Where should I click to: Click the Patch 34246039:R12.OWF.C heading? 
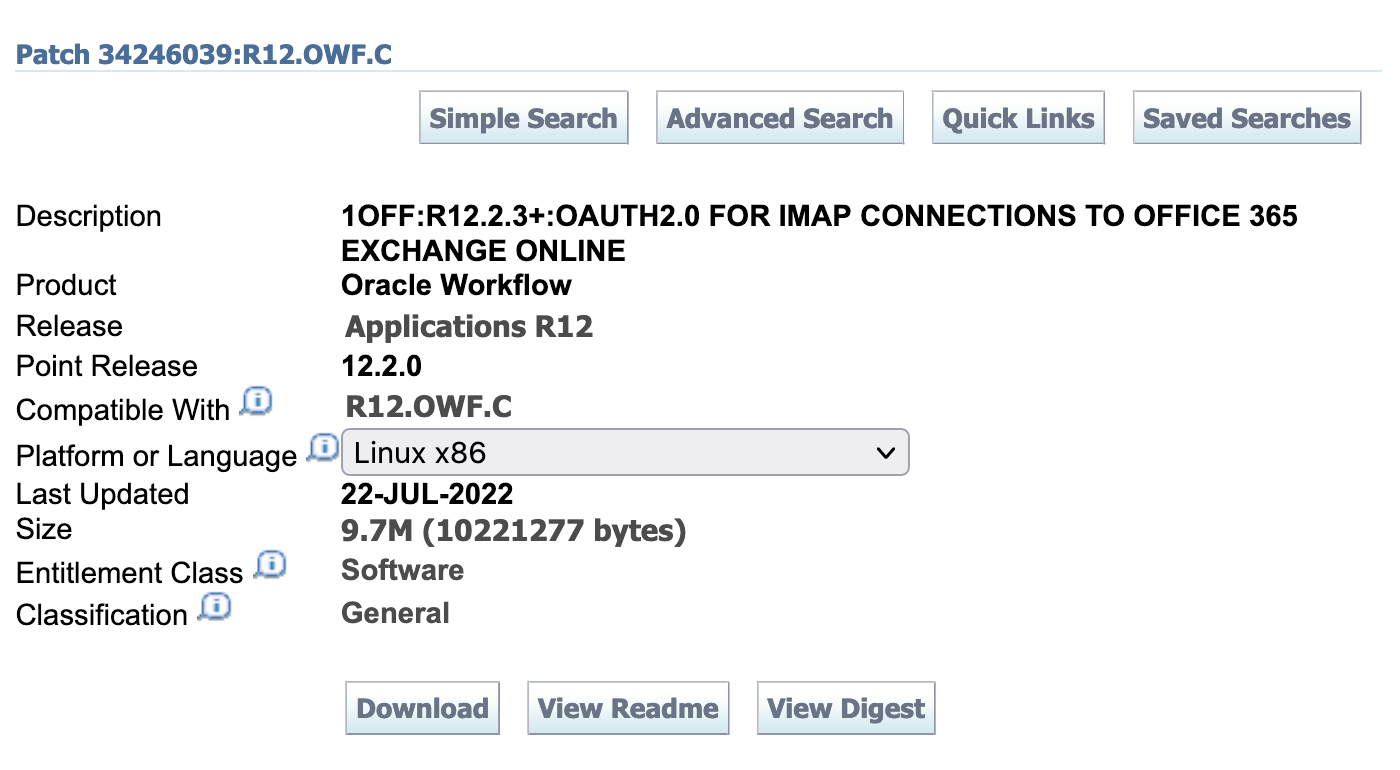[x=204, y=54]
